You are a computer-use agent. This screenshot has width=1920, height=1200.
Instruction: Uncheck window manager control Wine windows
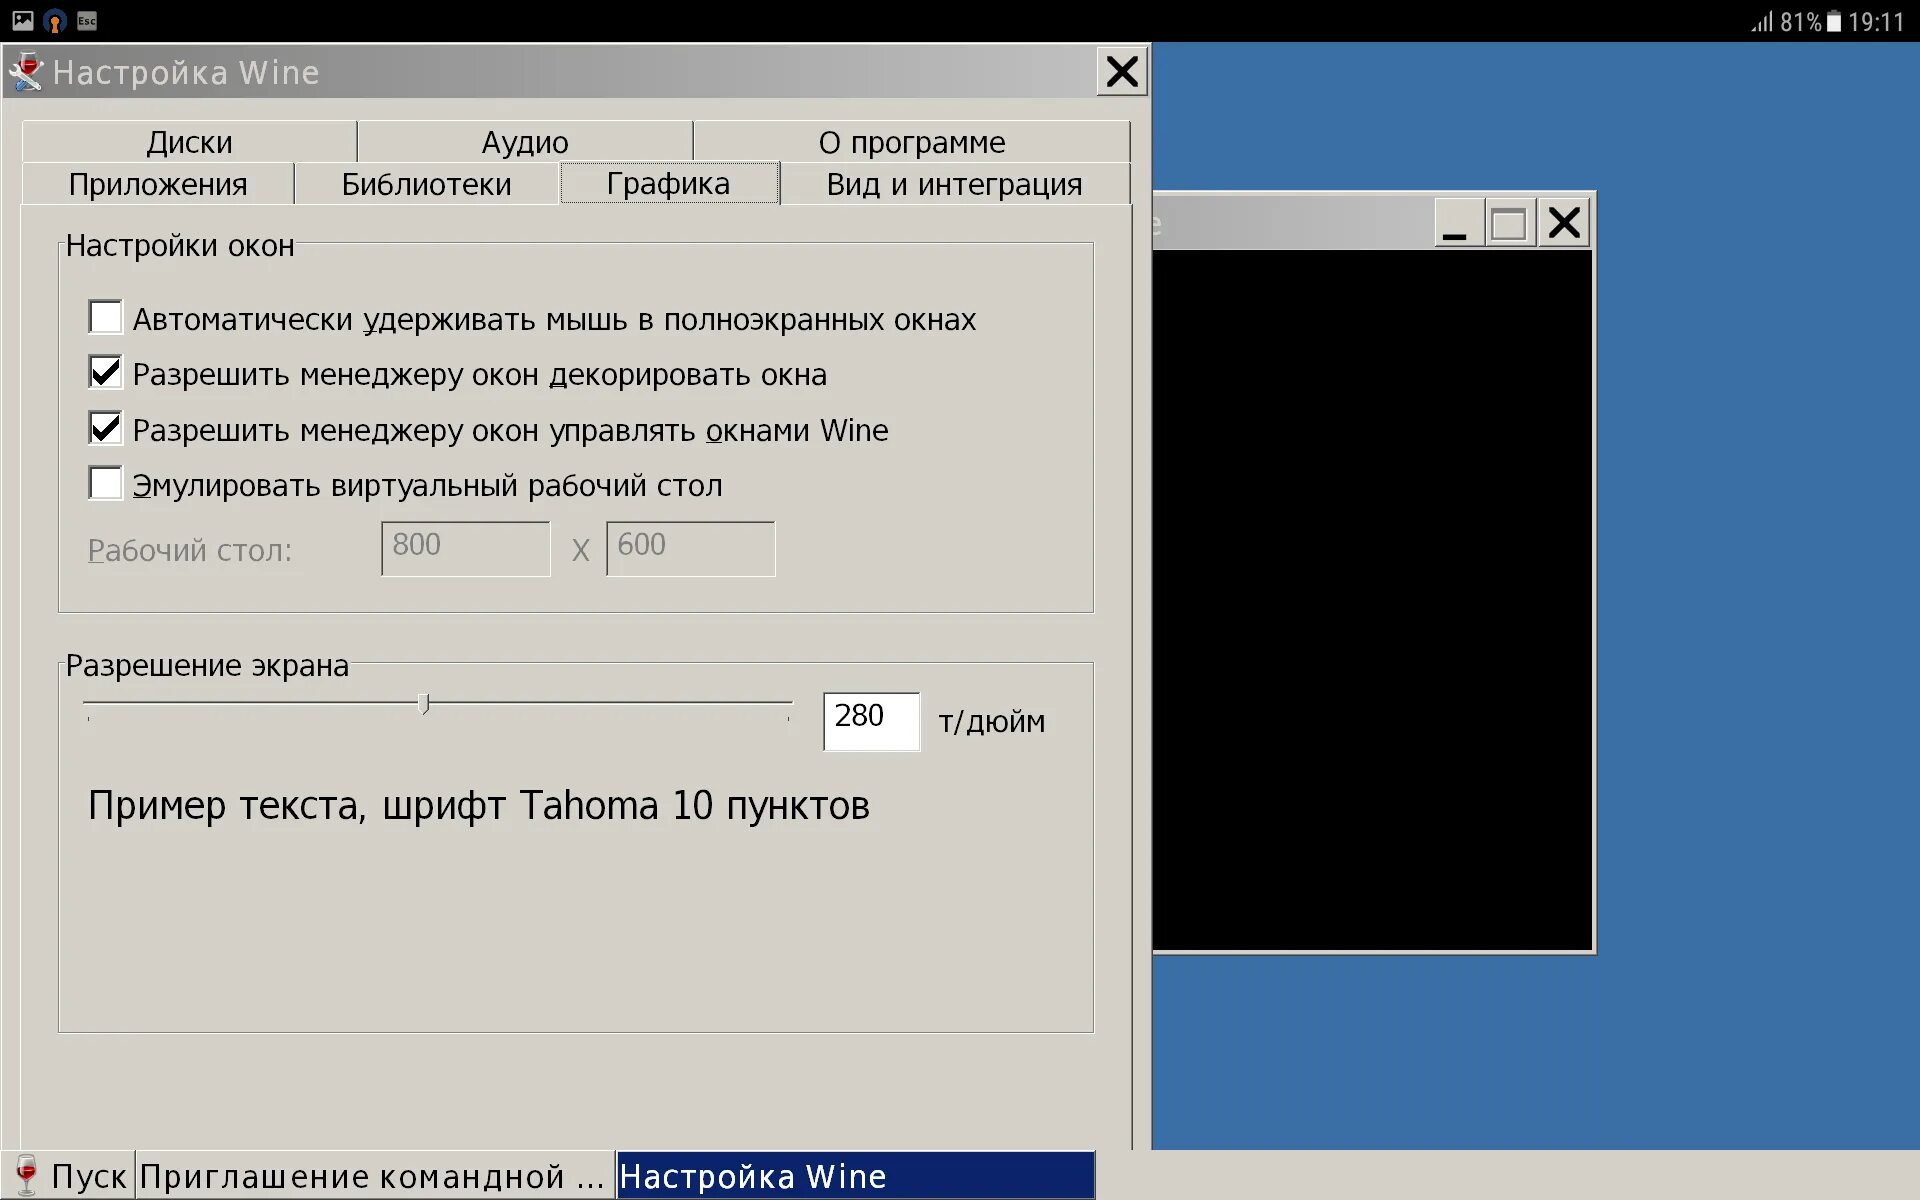pos(106,428)
